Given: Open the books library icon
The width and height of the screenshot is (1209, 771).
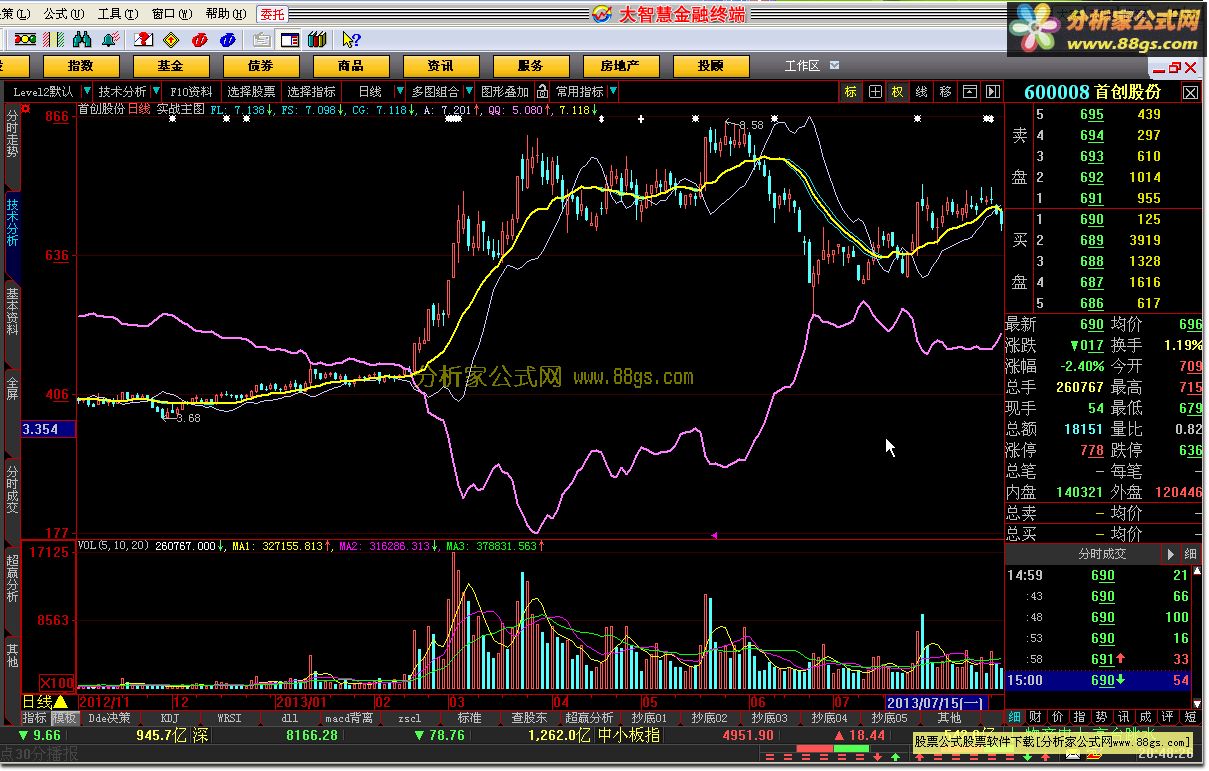Looking at the screenshot, I should [x=317, y=40].
